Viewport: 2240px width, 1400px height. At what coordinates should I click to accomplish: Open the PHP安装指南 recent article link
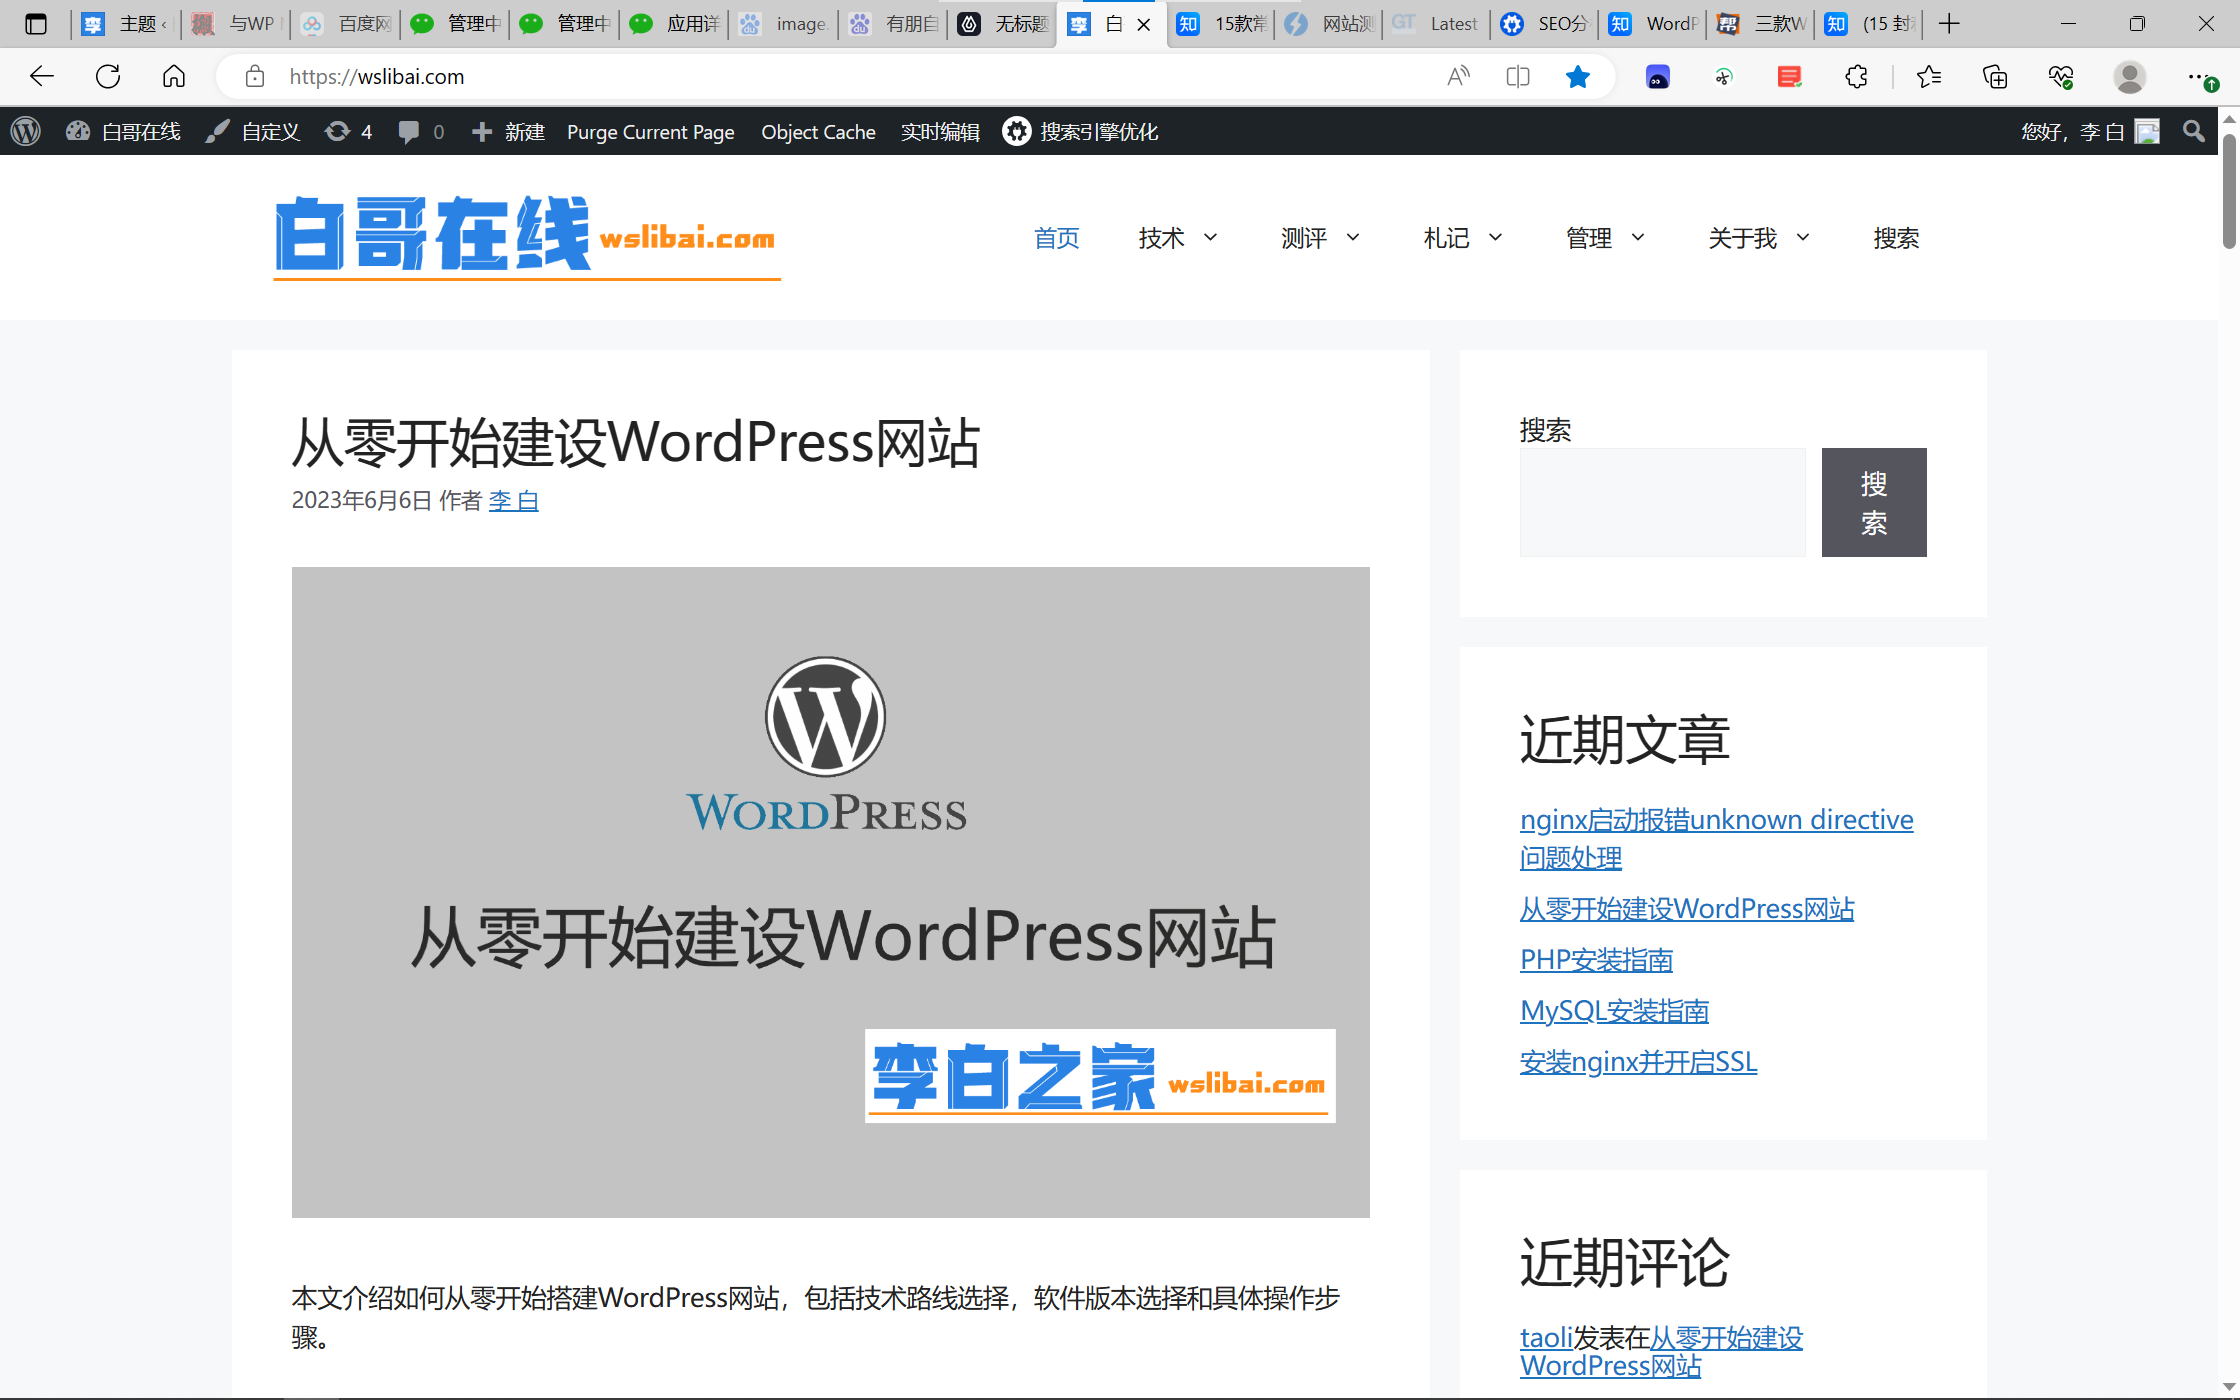[1596, 960]
